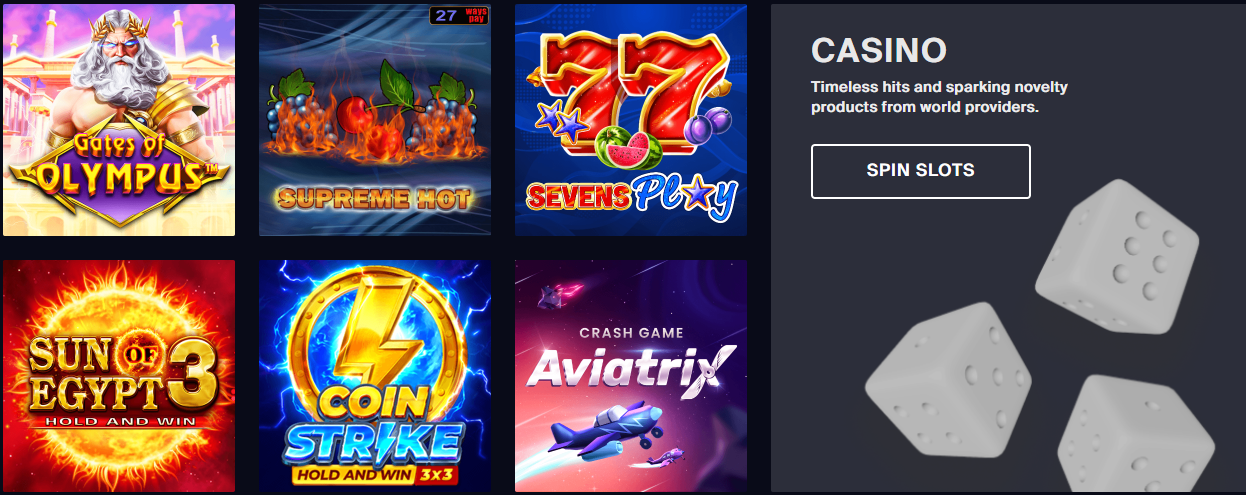Click the SPIN SLOTS button
The height and width of the screenshot is (495, 1246).
[920, 171]
